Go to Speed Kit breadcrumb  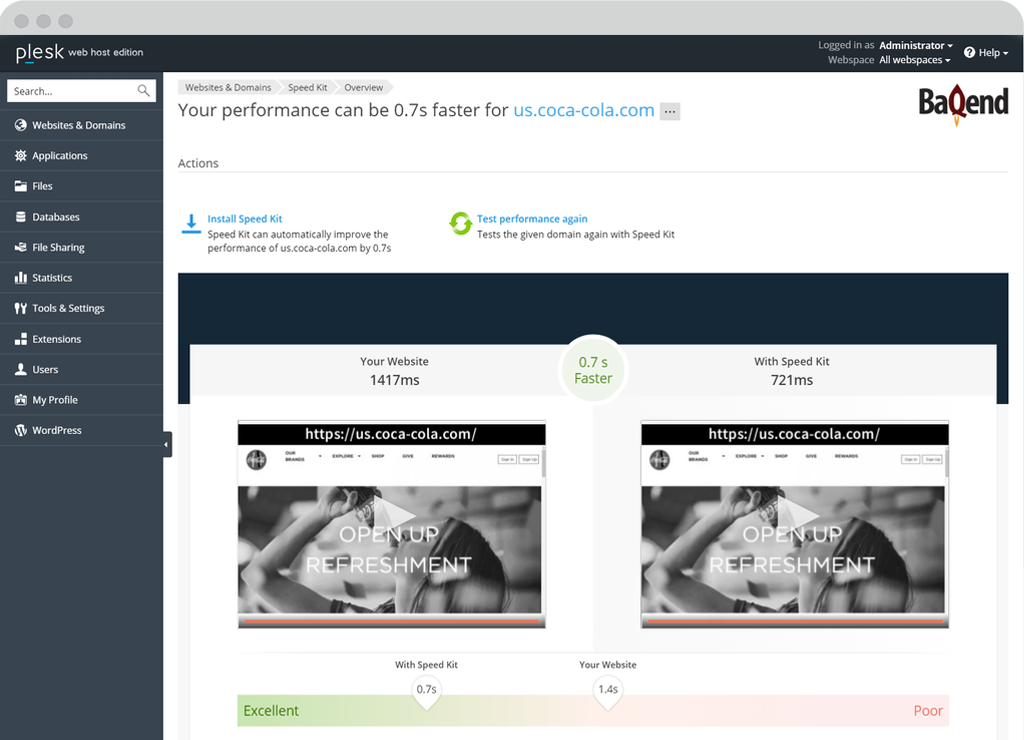tap(308, 88)
